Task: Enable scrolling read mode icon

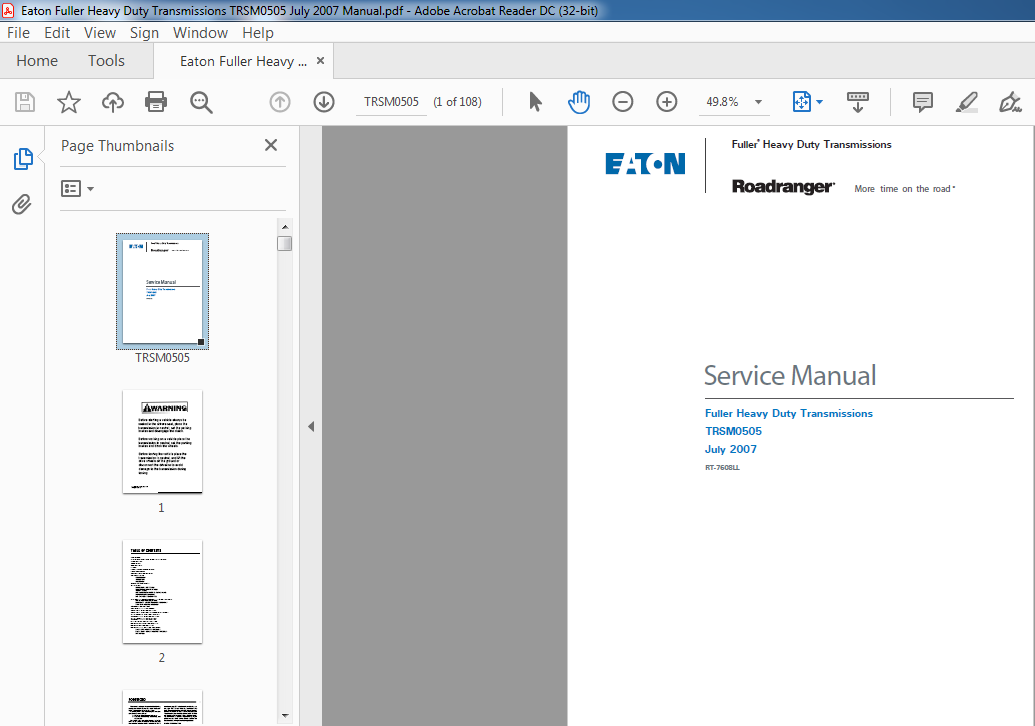Action: click(x=857, y=102)
